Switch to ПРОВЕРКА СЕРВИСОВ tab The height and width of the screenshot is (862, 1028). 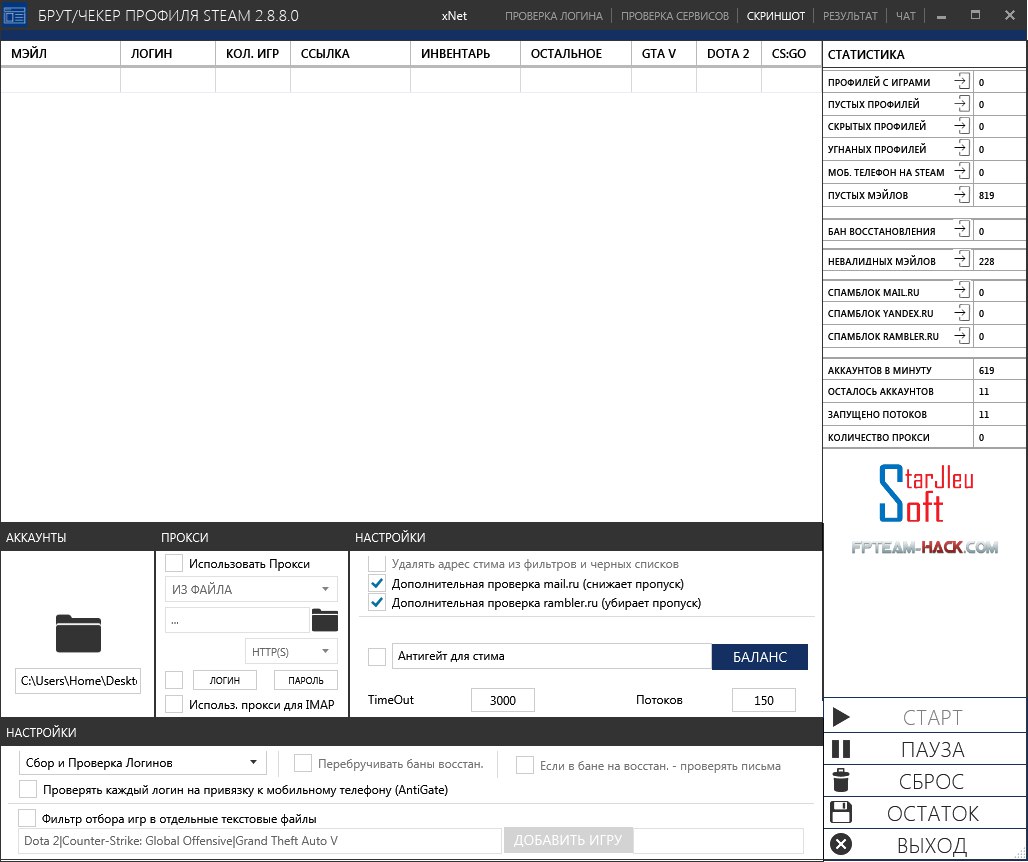[x=675, y=16]
